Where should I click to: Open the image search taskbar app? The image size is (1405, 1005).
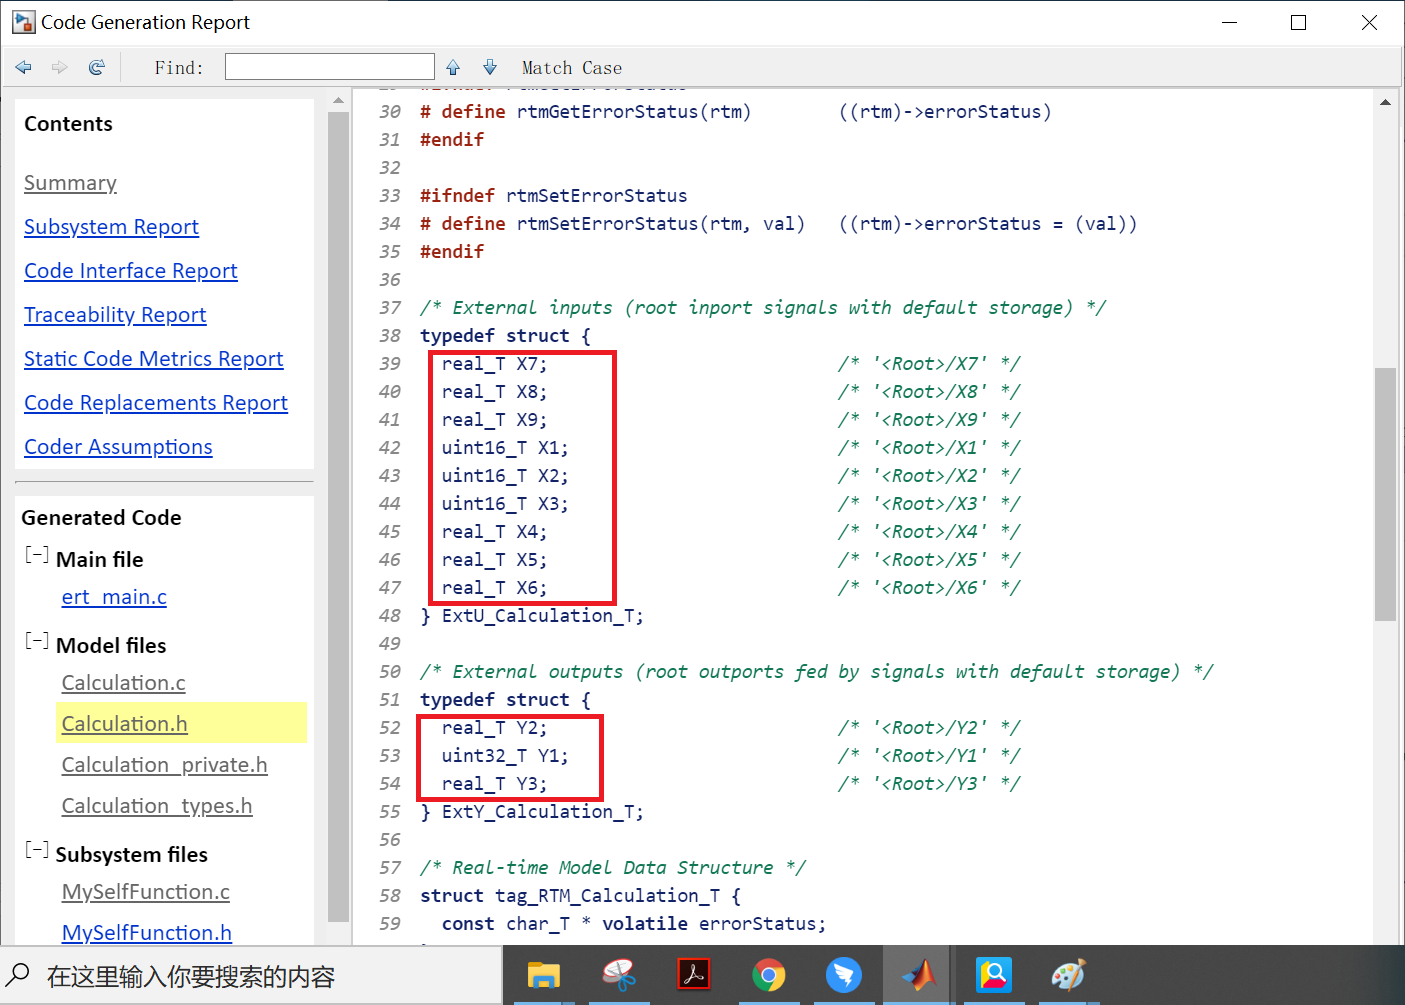click(x=994, y=975)
